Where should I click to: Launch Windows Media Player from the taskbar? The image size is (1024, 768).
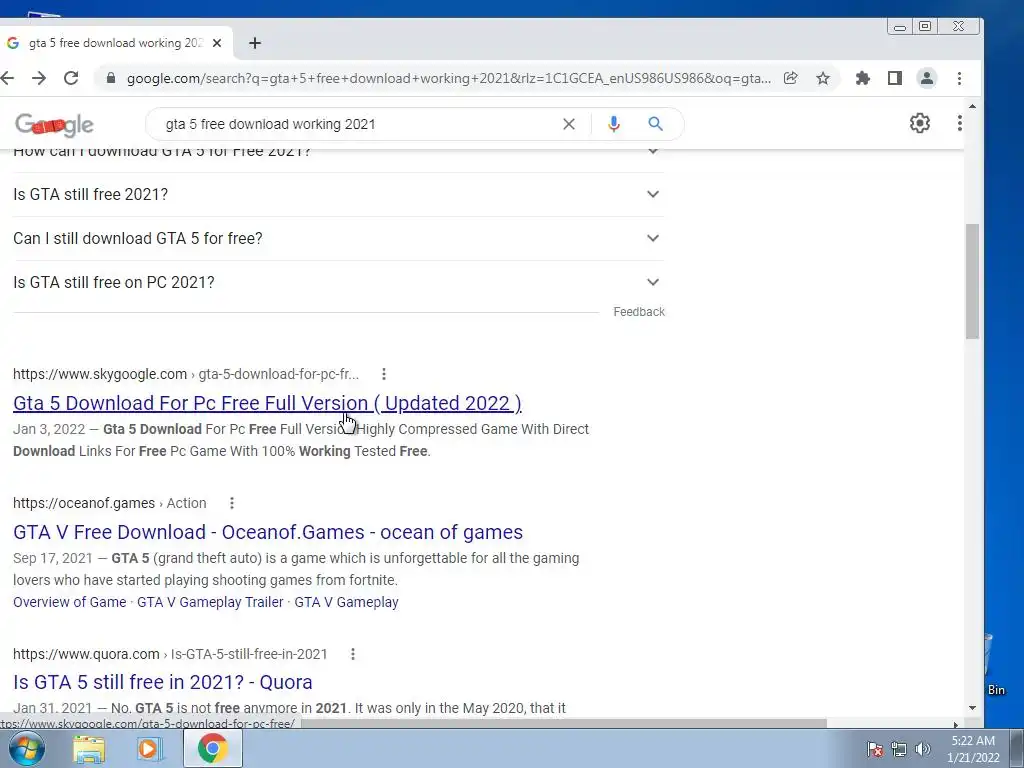[149, 749]
